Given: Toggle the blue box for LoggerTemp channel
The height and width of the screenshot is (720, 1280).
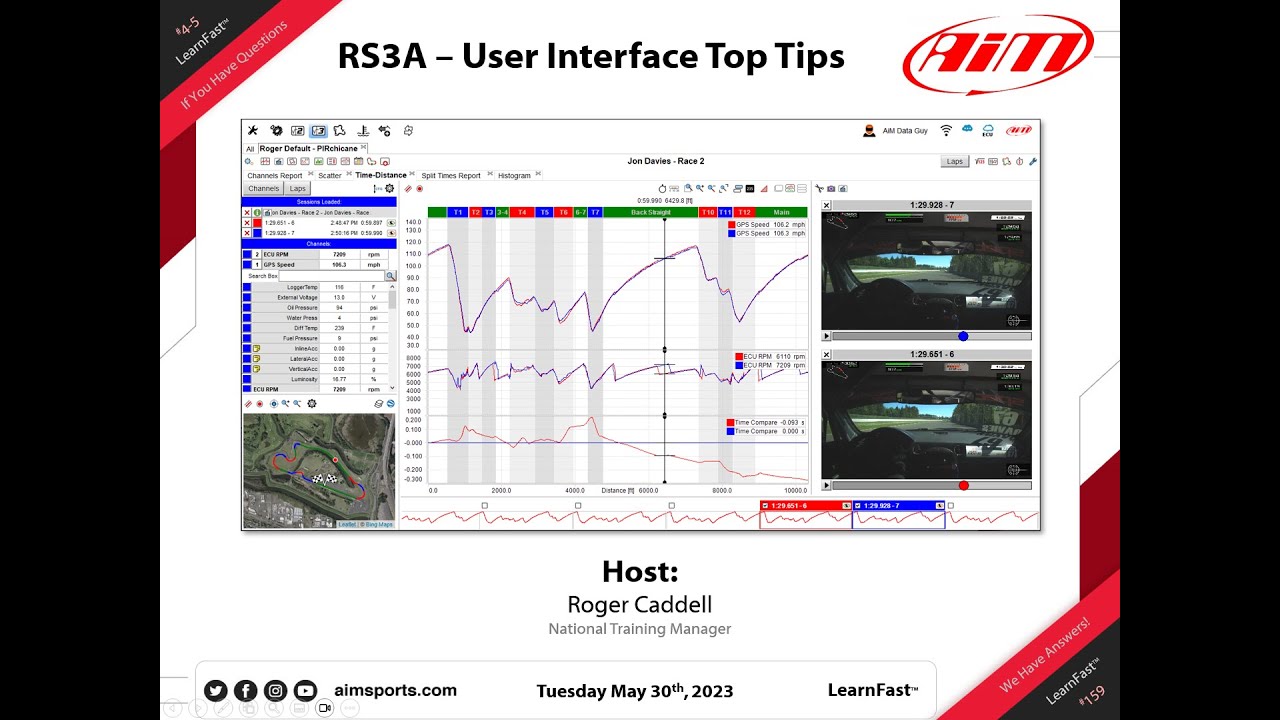Looking at the screenshot, I should 247,287.
